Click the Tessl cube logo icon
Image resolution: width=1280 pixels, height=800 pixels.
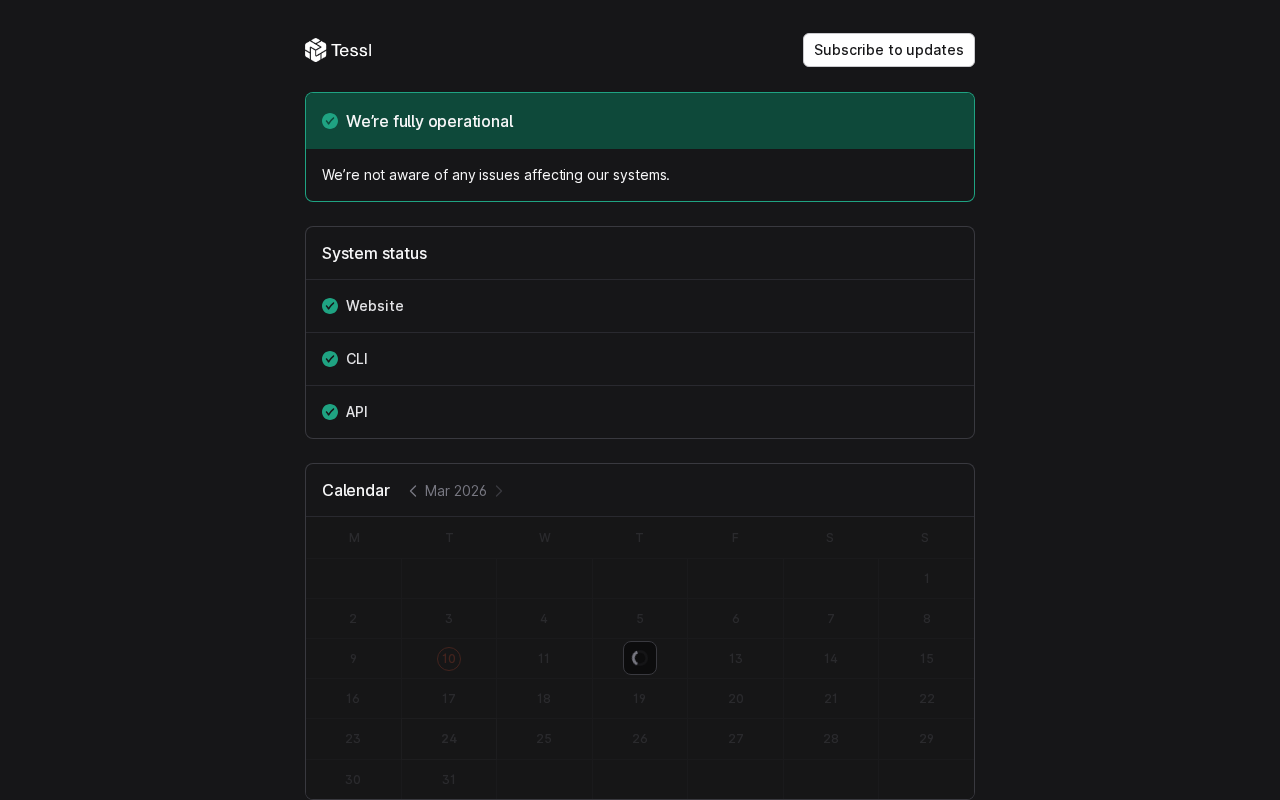coord(316,50)
